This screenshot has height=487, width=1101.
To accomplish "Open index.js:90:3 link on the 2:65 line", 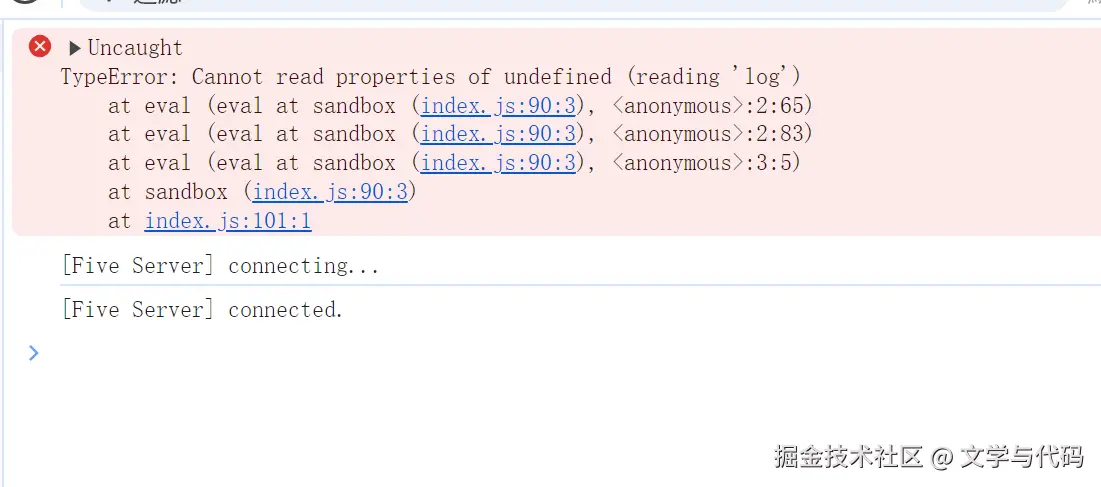I will [x=499, y=106].
